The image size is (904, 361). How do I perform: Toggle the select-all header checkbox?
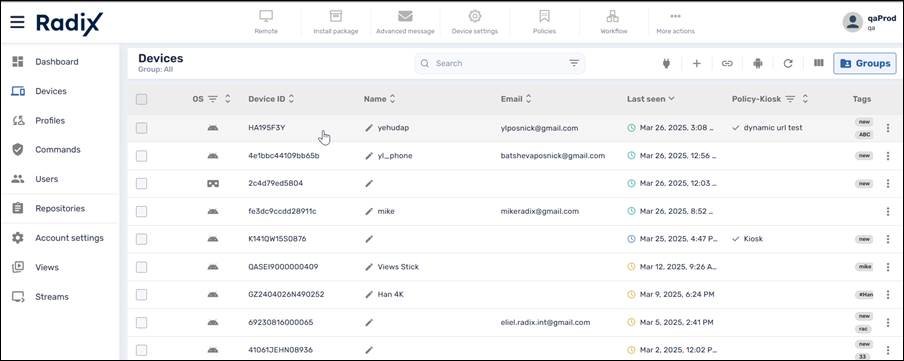coord(141,99)
